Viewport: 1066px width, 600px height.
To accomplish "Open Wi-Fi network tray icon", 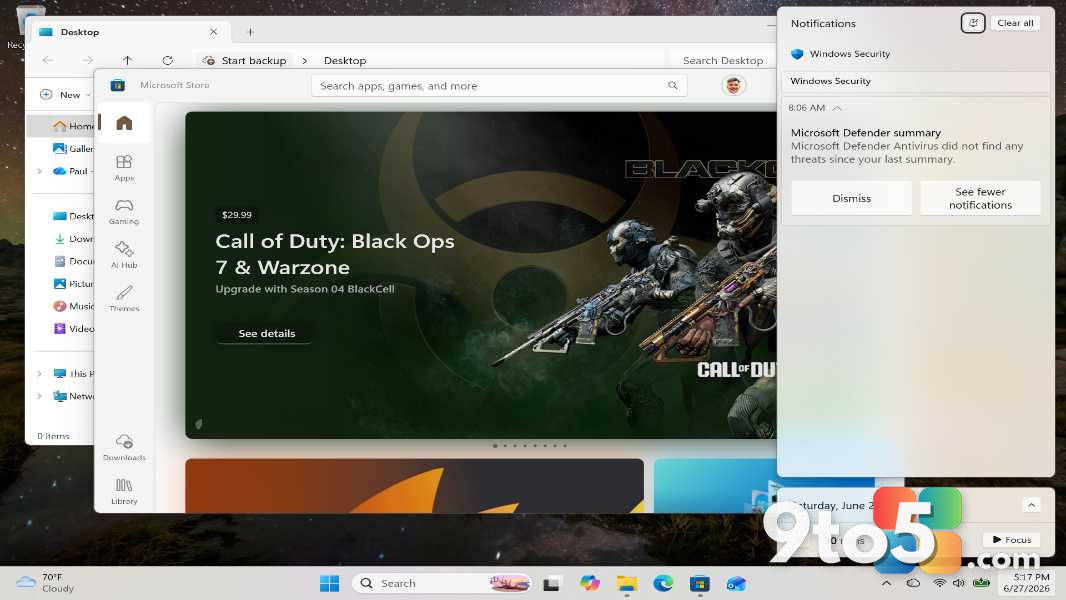I will 940,583.
